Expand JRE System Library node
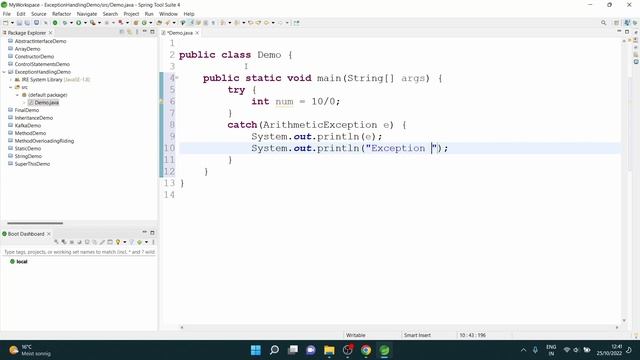 pos(11,80)
